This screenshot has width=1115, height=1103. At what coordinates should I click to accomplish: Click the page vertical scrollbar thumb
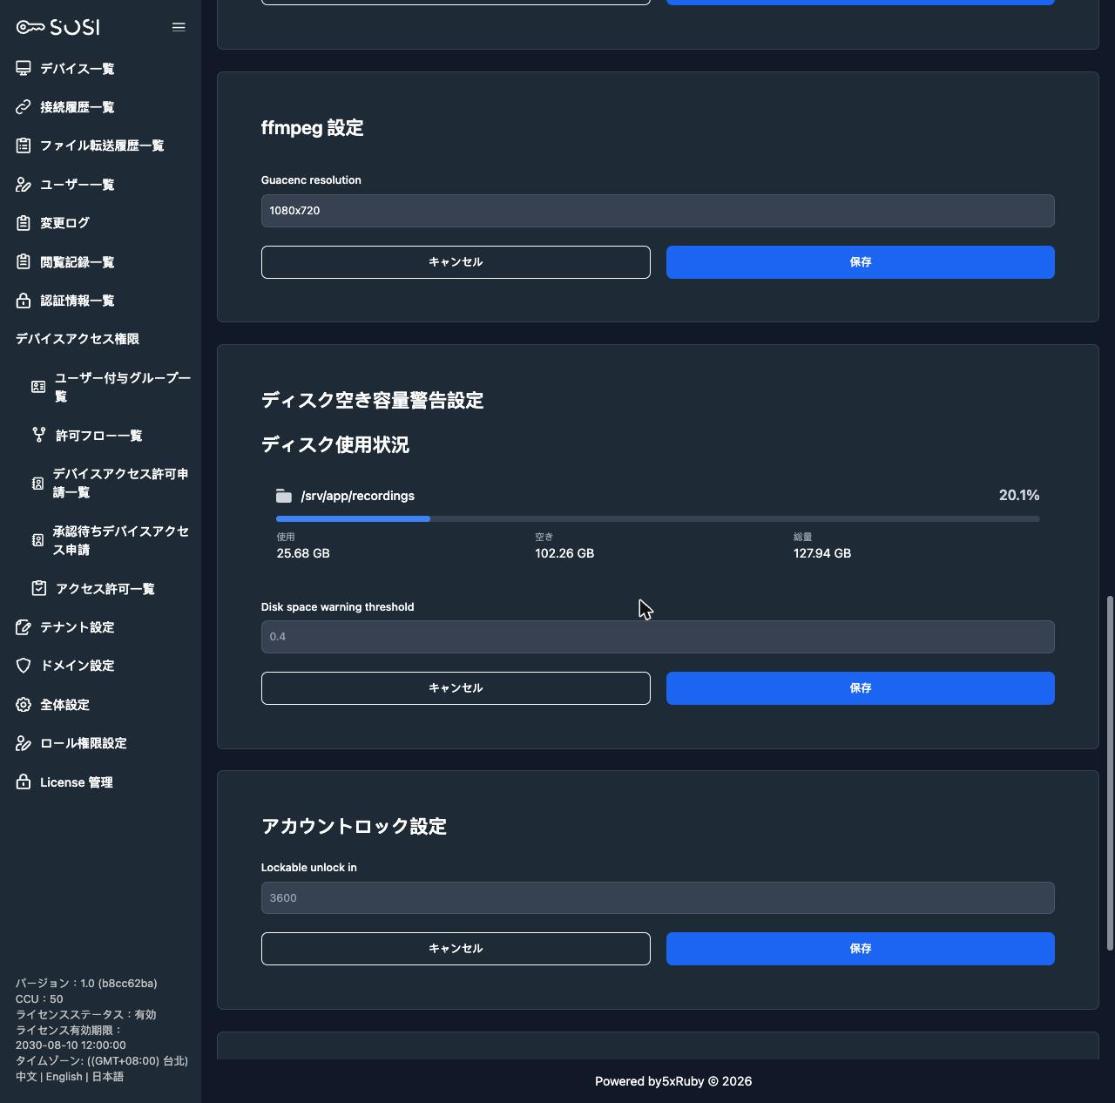(1109, 773)
